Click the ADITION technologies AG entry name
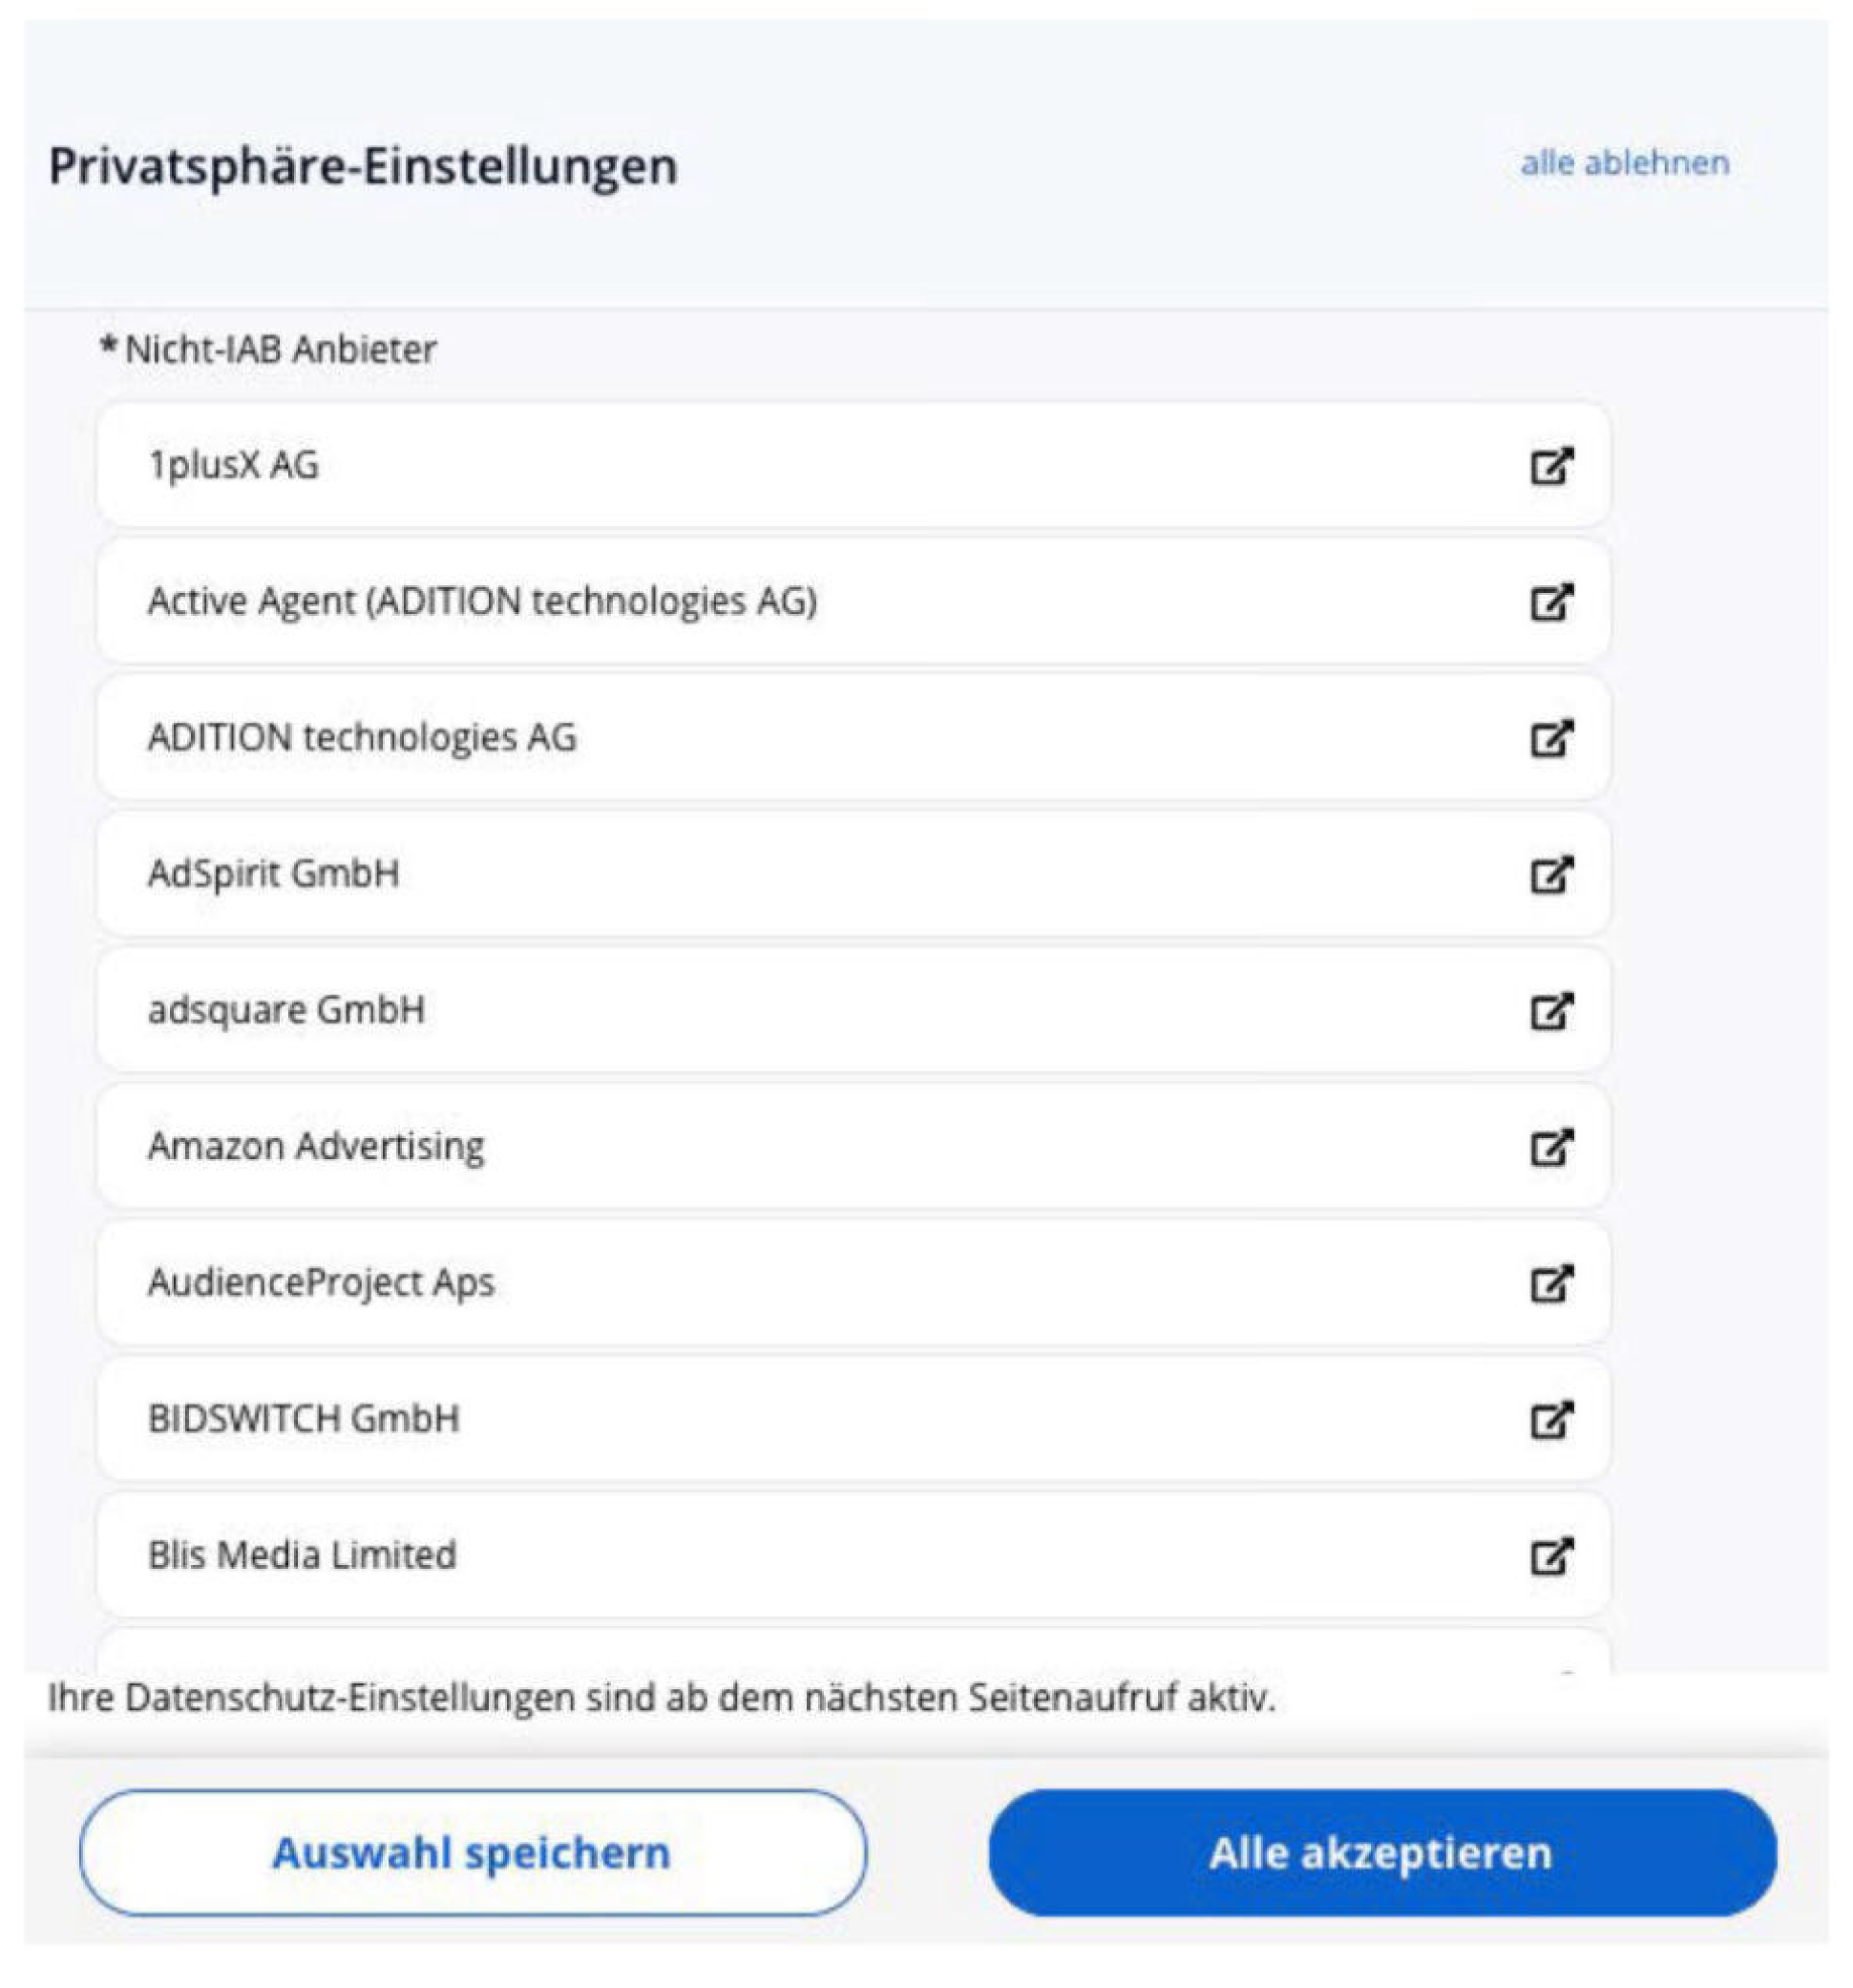1853x1988 pixels. (362, 738)
